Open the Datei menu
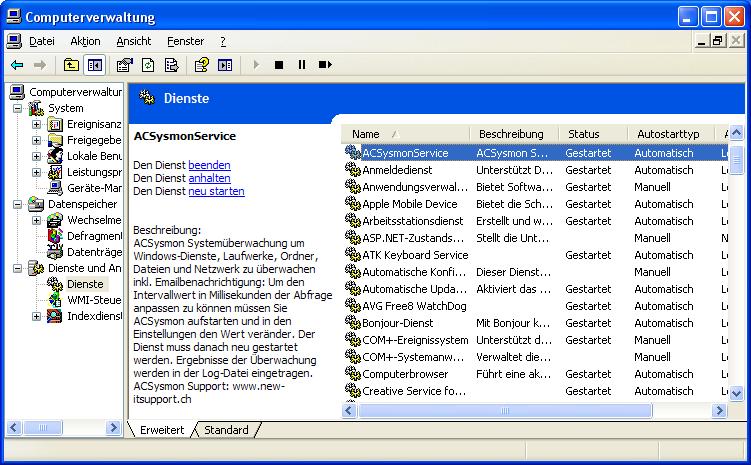 pos(42,41)
